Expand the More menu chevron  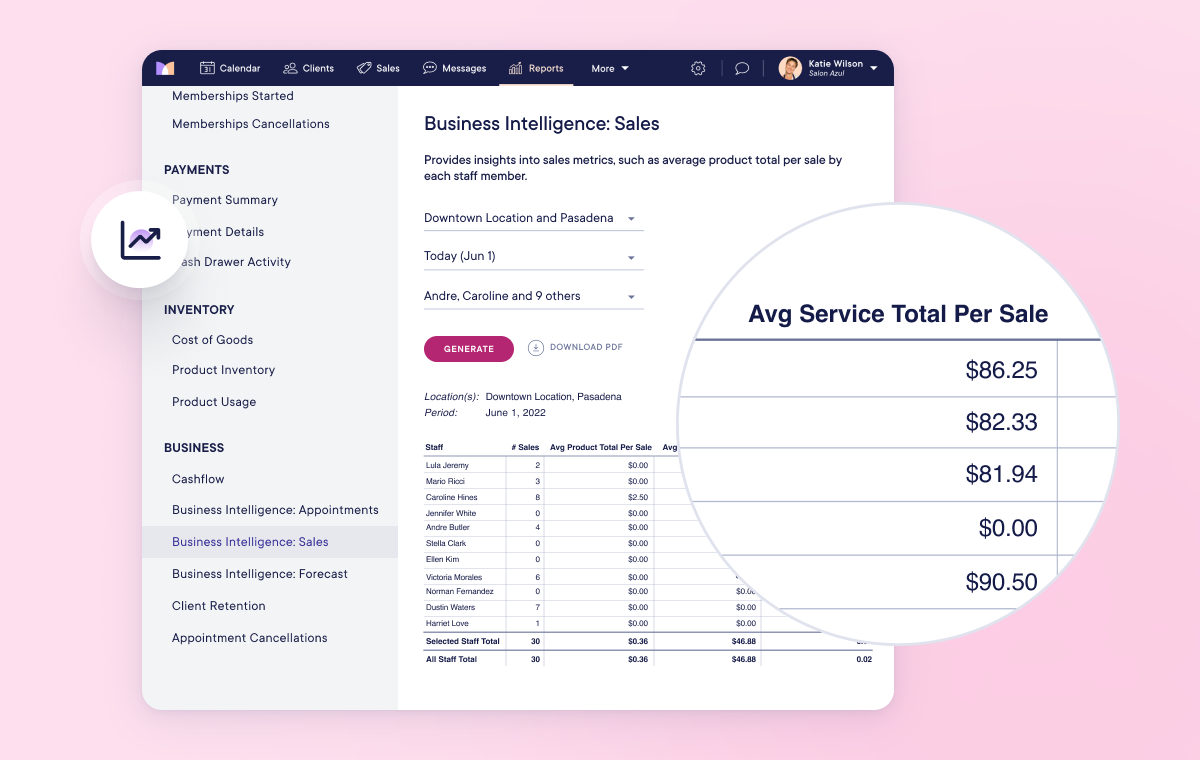tap(626, 68)
